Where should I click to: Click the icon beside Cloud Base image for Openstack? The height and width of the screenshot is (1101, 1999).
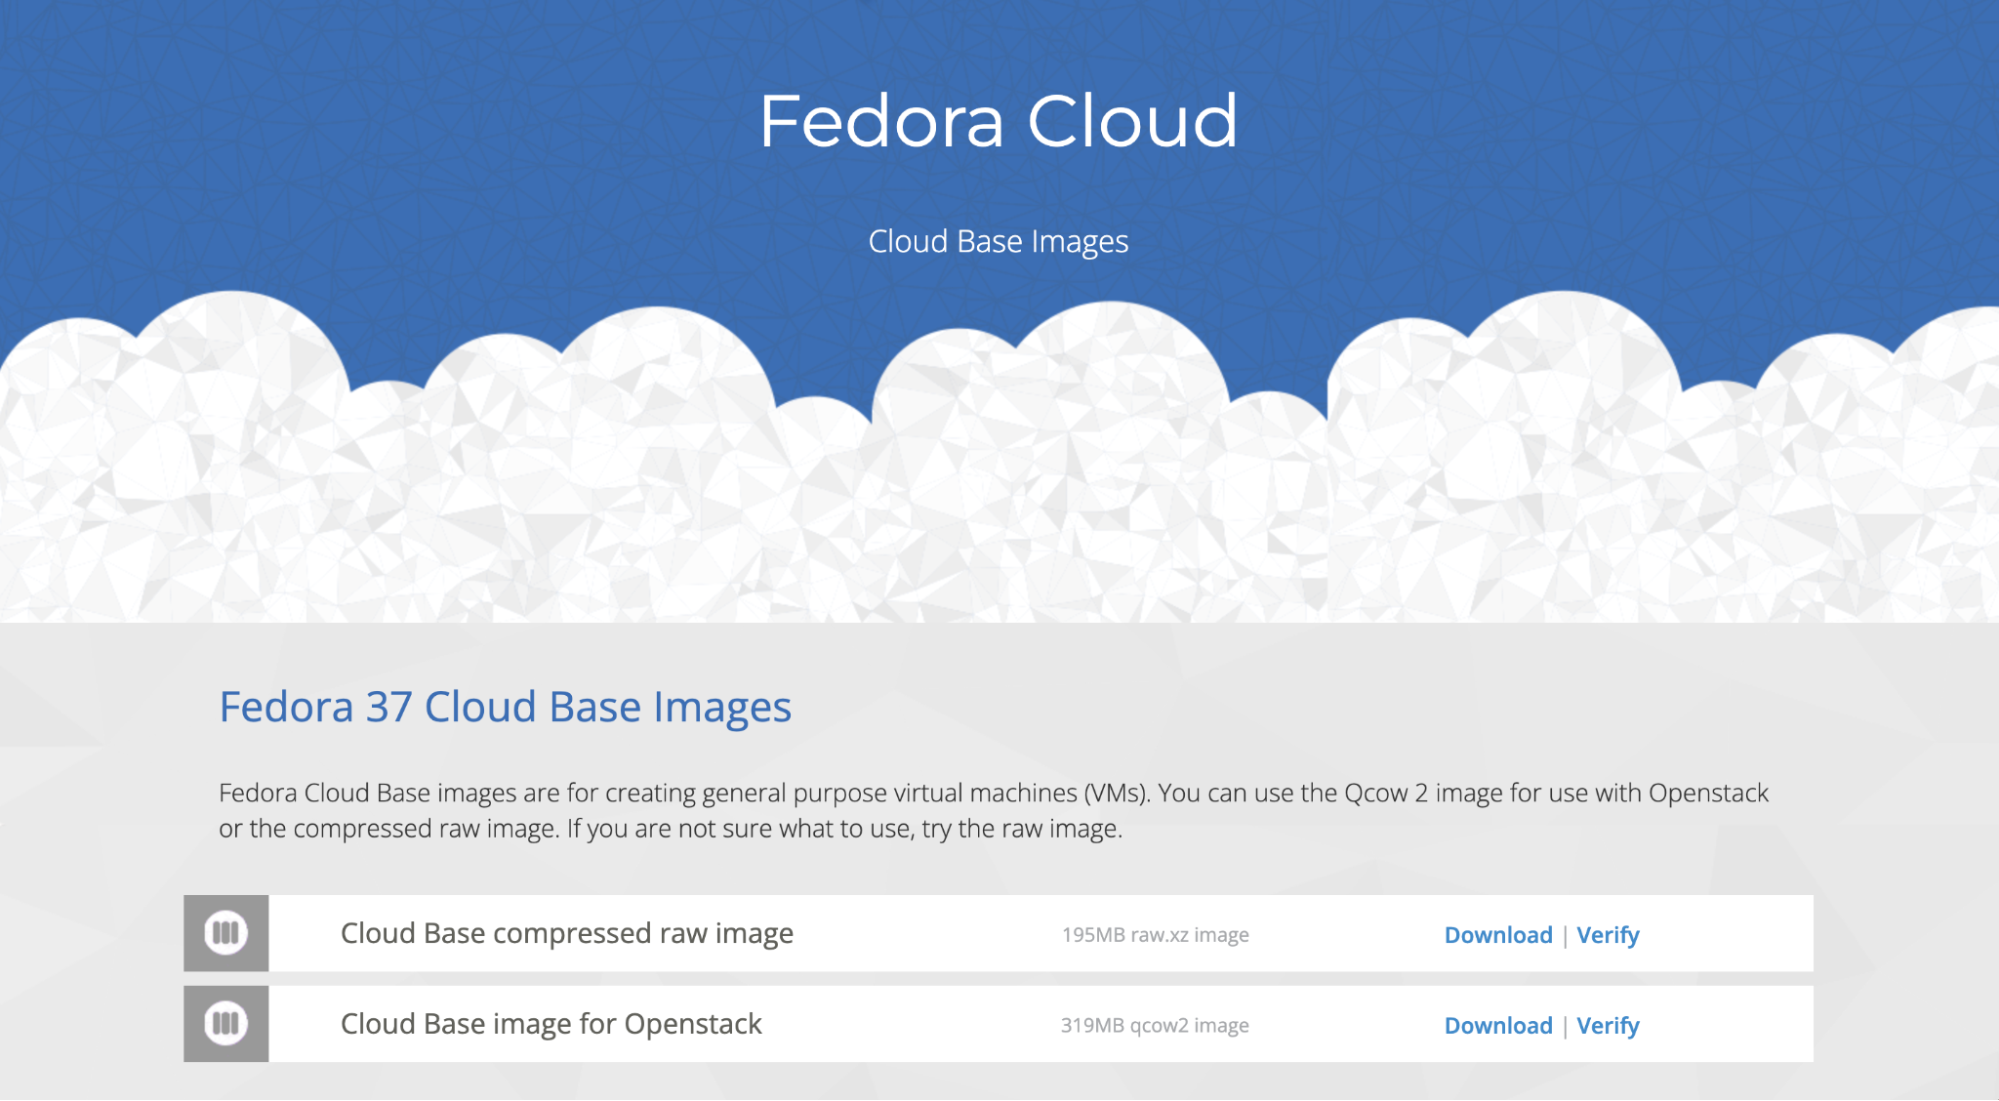click(x=226, y=1024)
